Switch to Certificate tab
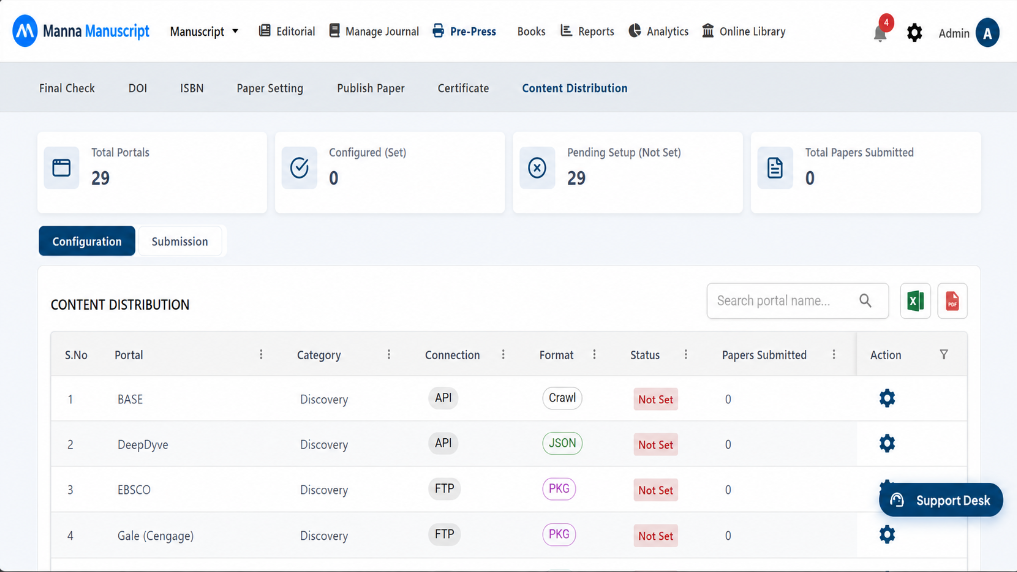The image size is (1017, 572). 463,88
